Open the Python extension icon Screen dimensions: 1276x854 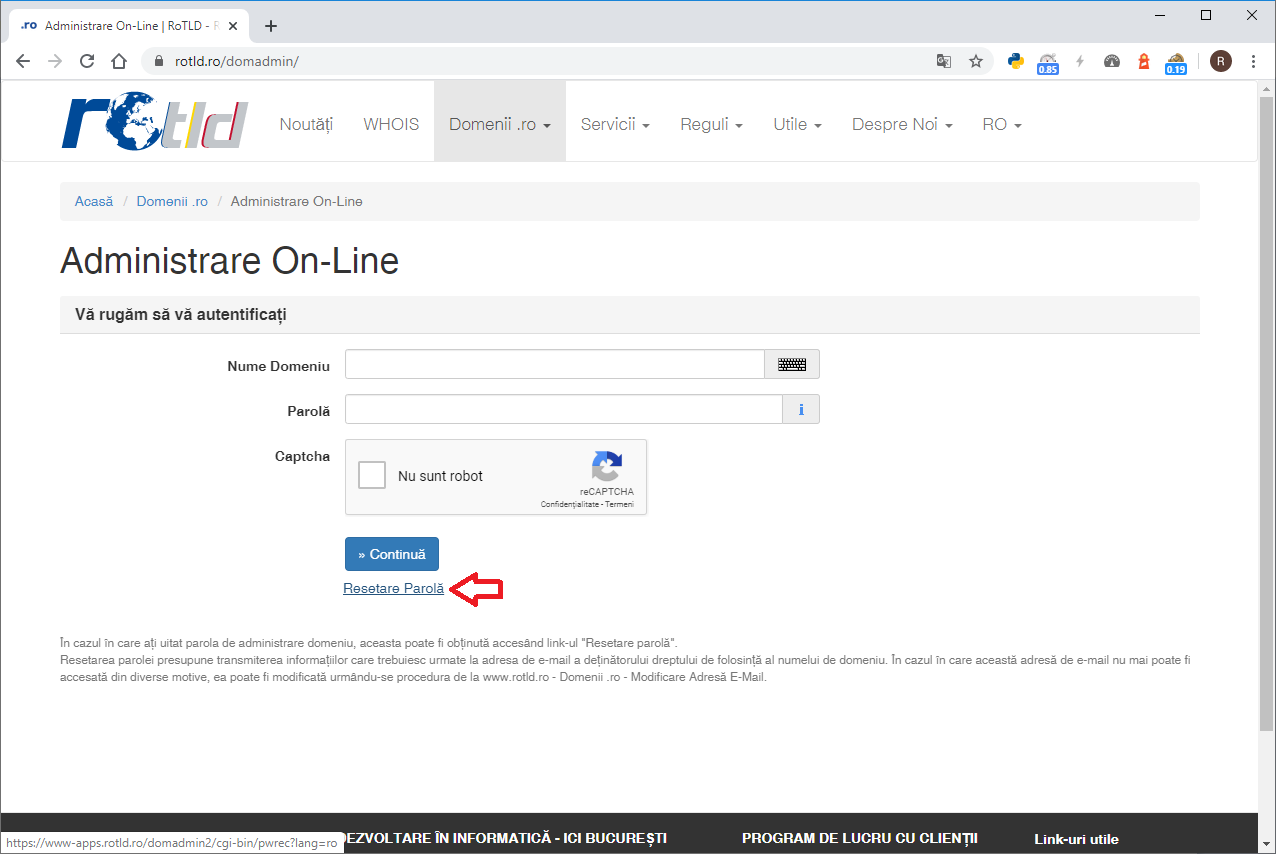tap(1016, 61)
